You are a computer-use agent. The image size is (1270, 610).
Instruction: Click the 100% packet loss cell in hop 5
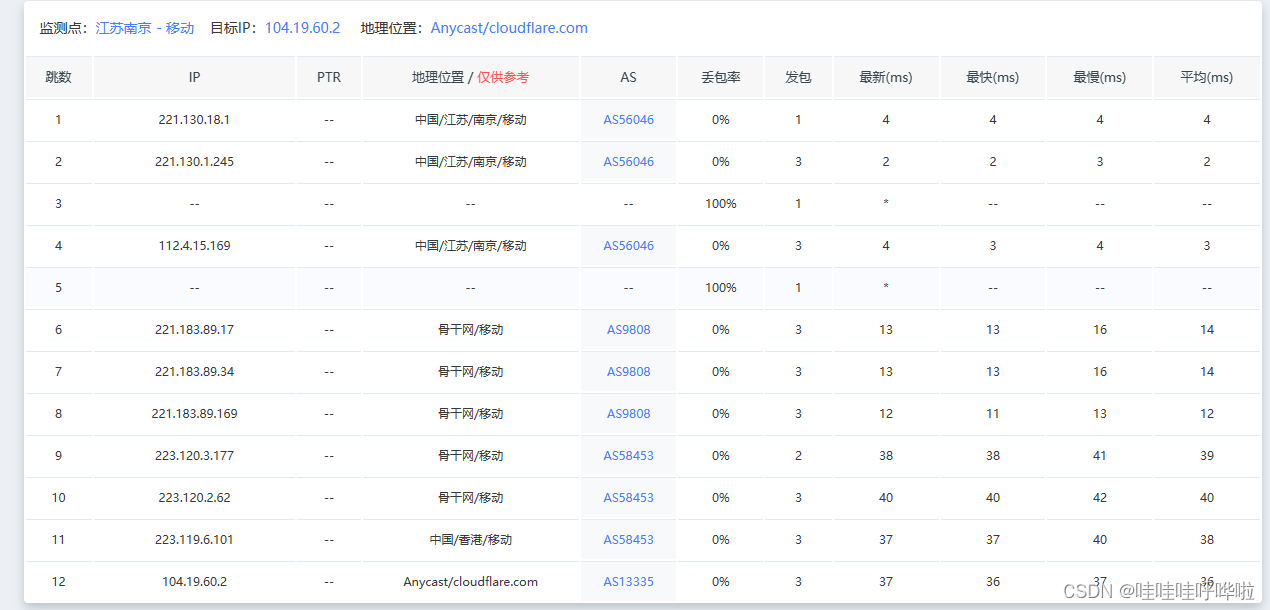click(720, 288)
